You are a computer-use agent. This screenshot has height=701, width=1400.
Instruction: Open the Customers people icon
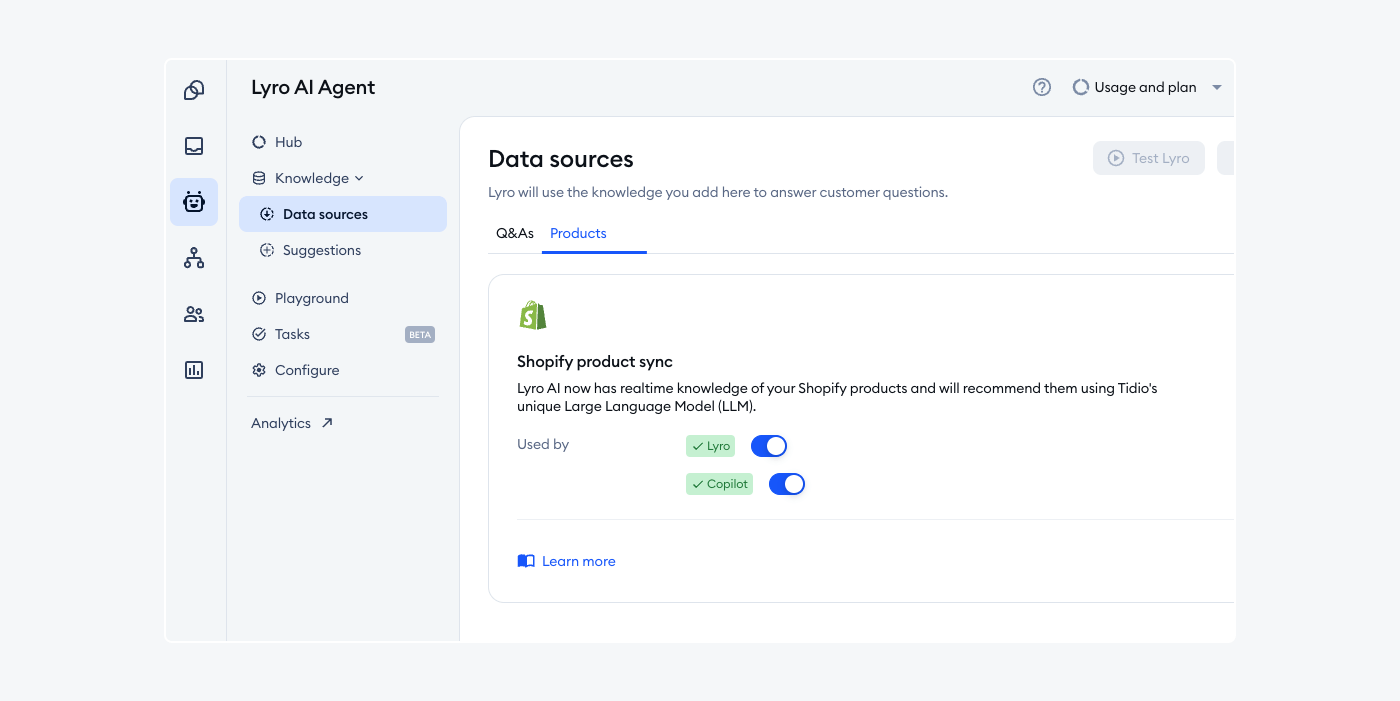(194, 314)
